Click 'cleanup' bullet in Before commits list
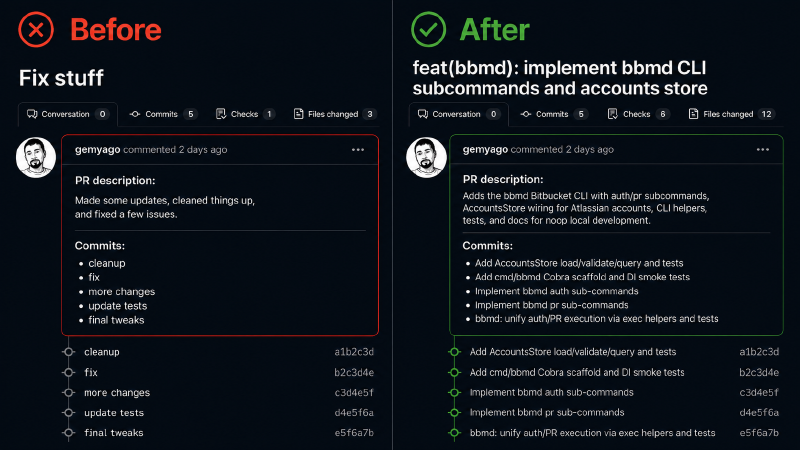800x450 pixels. pyautogui.click(x=107, y=263)
